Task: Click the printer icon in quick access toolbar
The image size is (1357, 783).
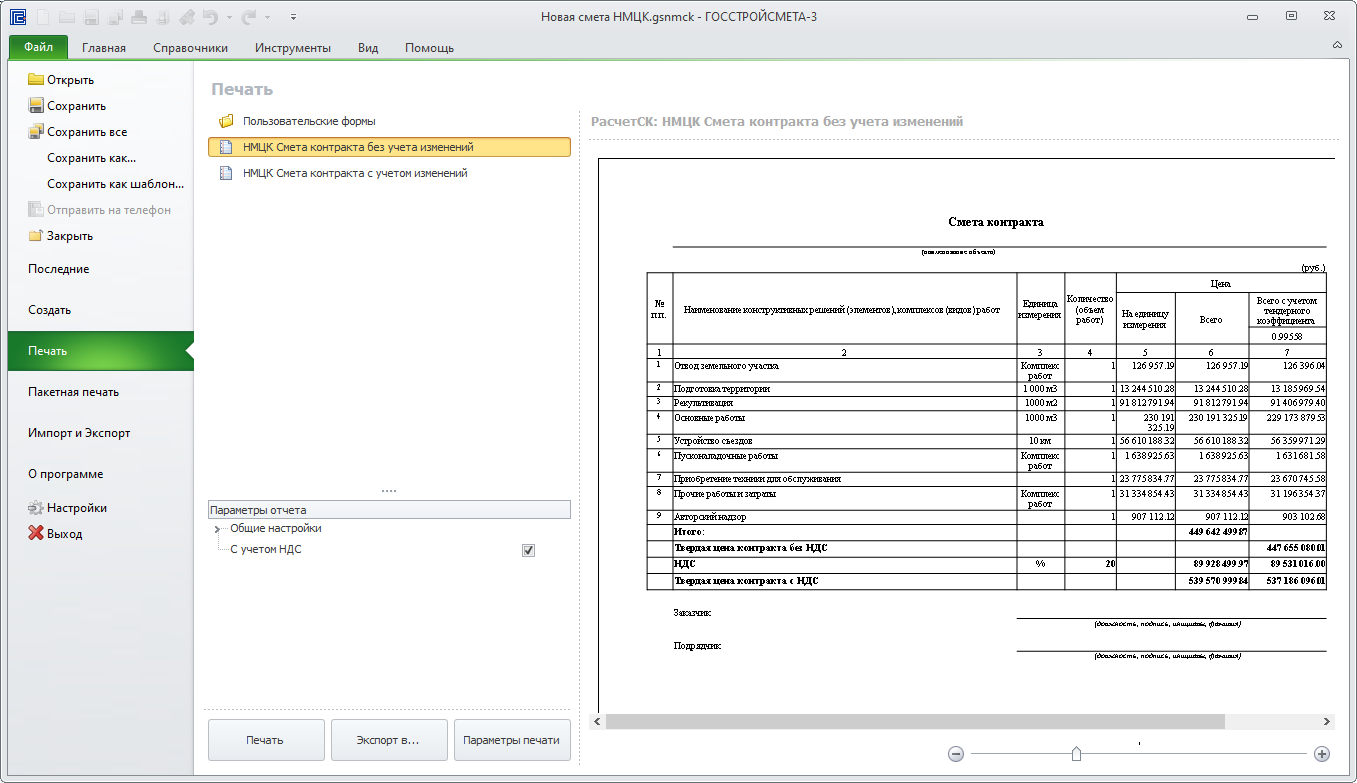Action: [139, 16]
